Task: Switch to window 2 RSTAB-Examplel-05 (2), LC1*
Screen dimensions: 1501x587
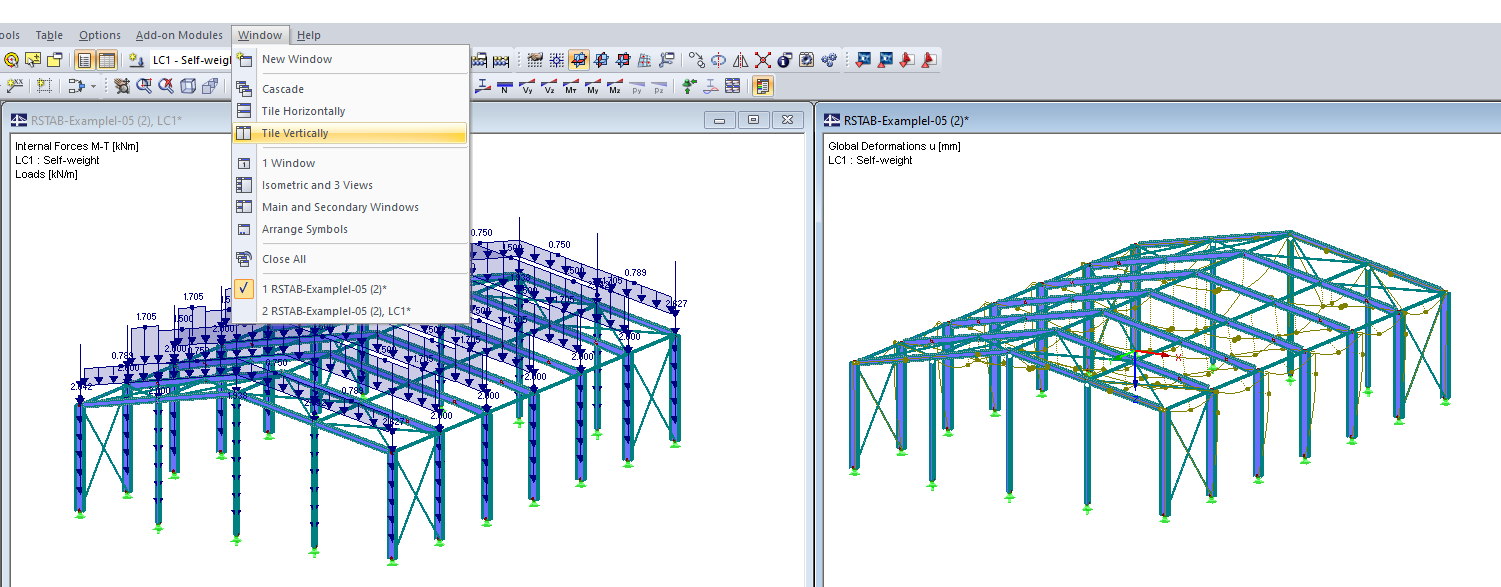Action: click(x=349, y=311)
